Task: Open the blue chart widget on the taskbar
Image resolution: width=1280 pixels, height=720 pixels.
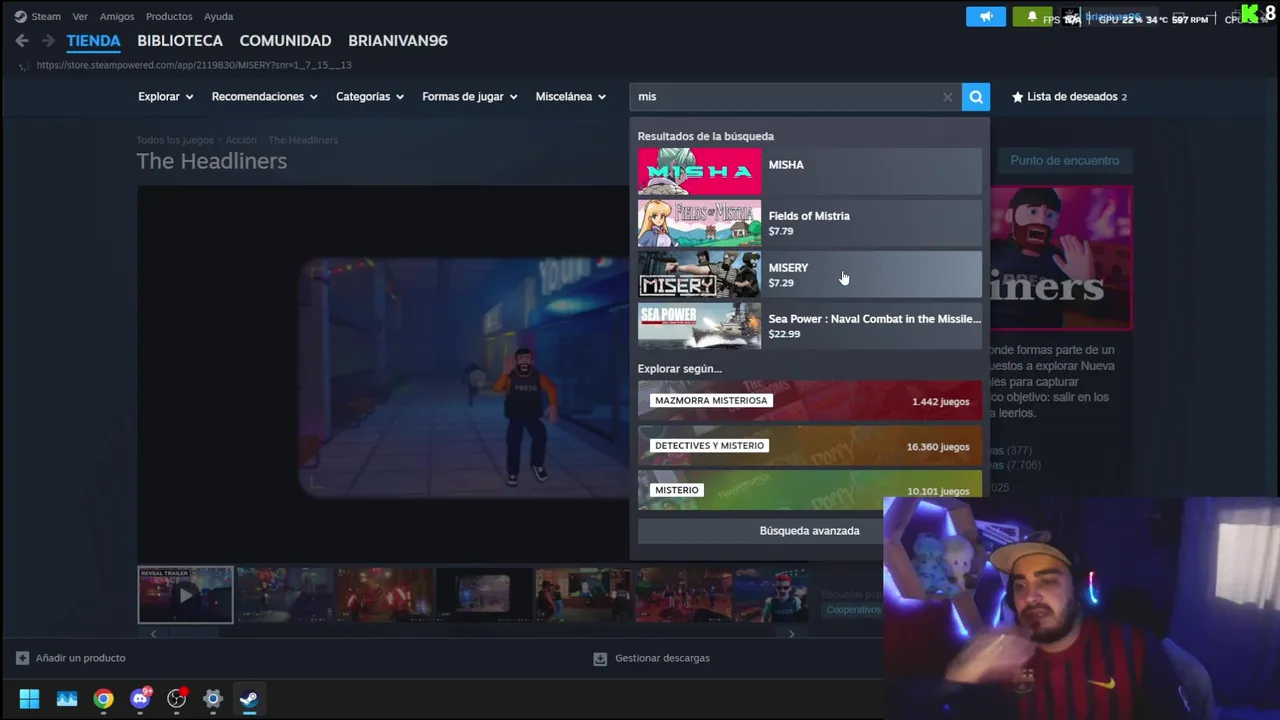Action: coord(67,699)
